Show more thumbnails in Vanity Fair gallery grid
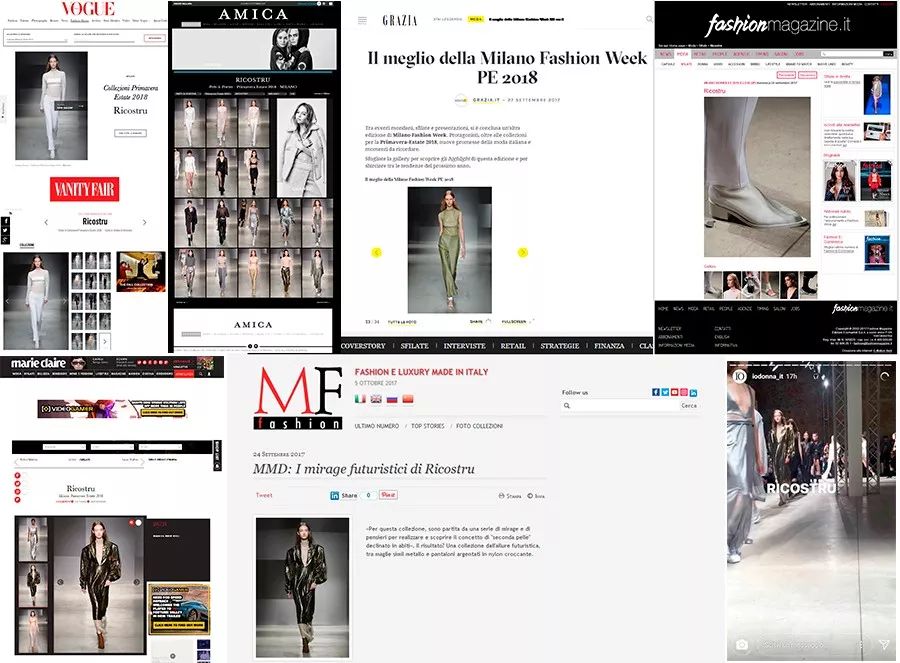Image resolution: width=900 pixels, height=663 pixels. pos(105,341)
